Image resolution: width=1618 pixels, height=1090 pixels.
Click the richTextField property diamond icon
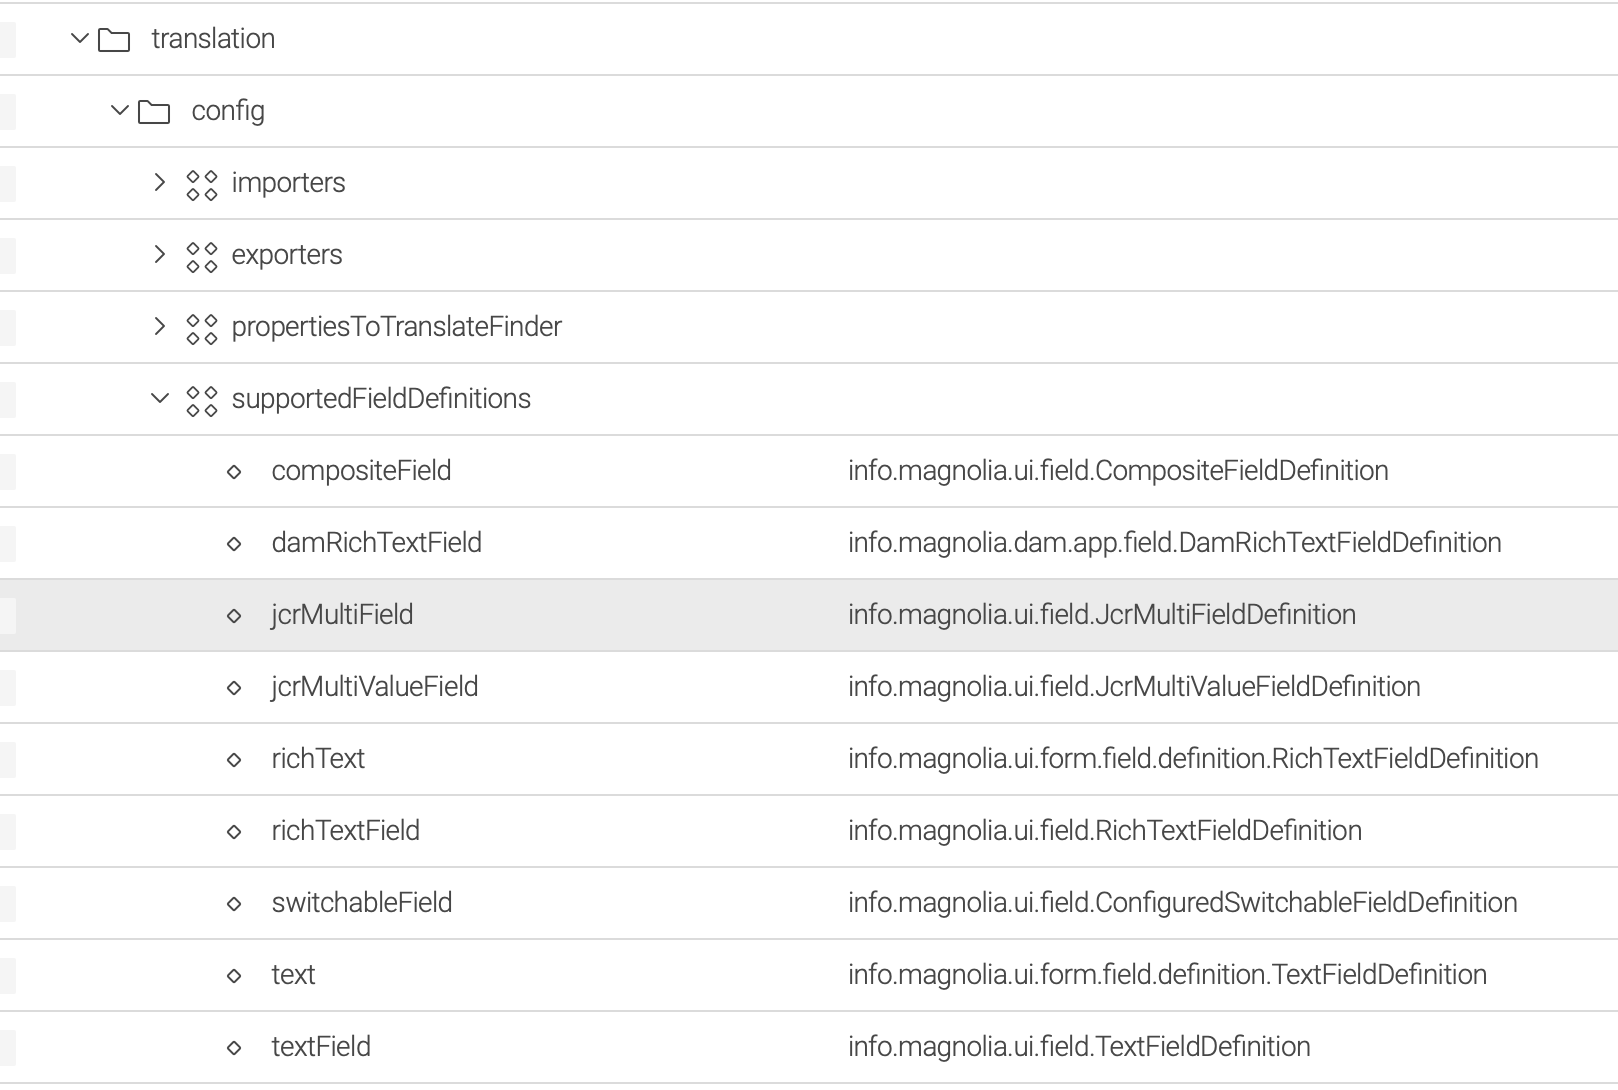click(235, 831)
